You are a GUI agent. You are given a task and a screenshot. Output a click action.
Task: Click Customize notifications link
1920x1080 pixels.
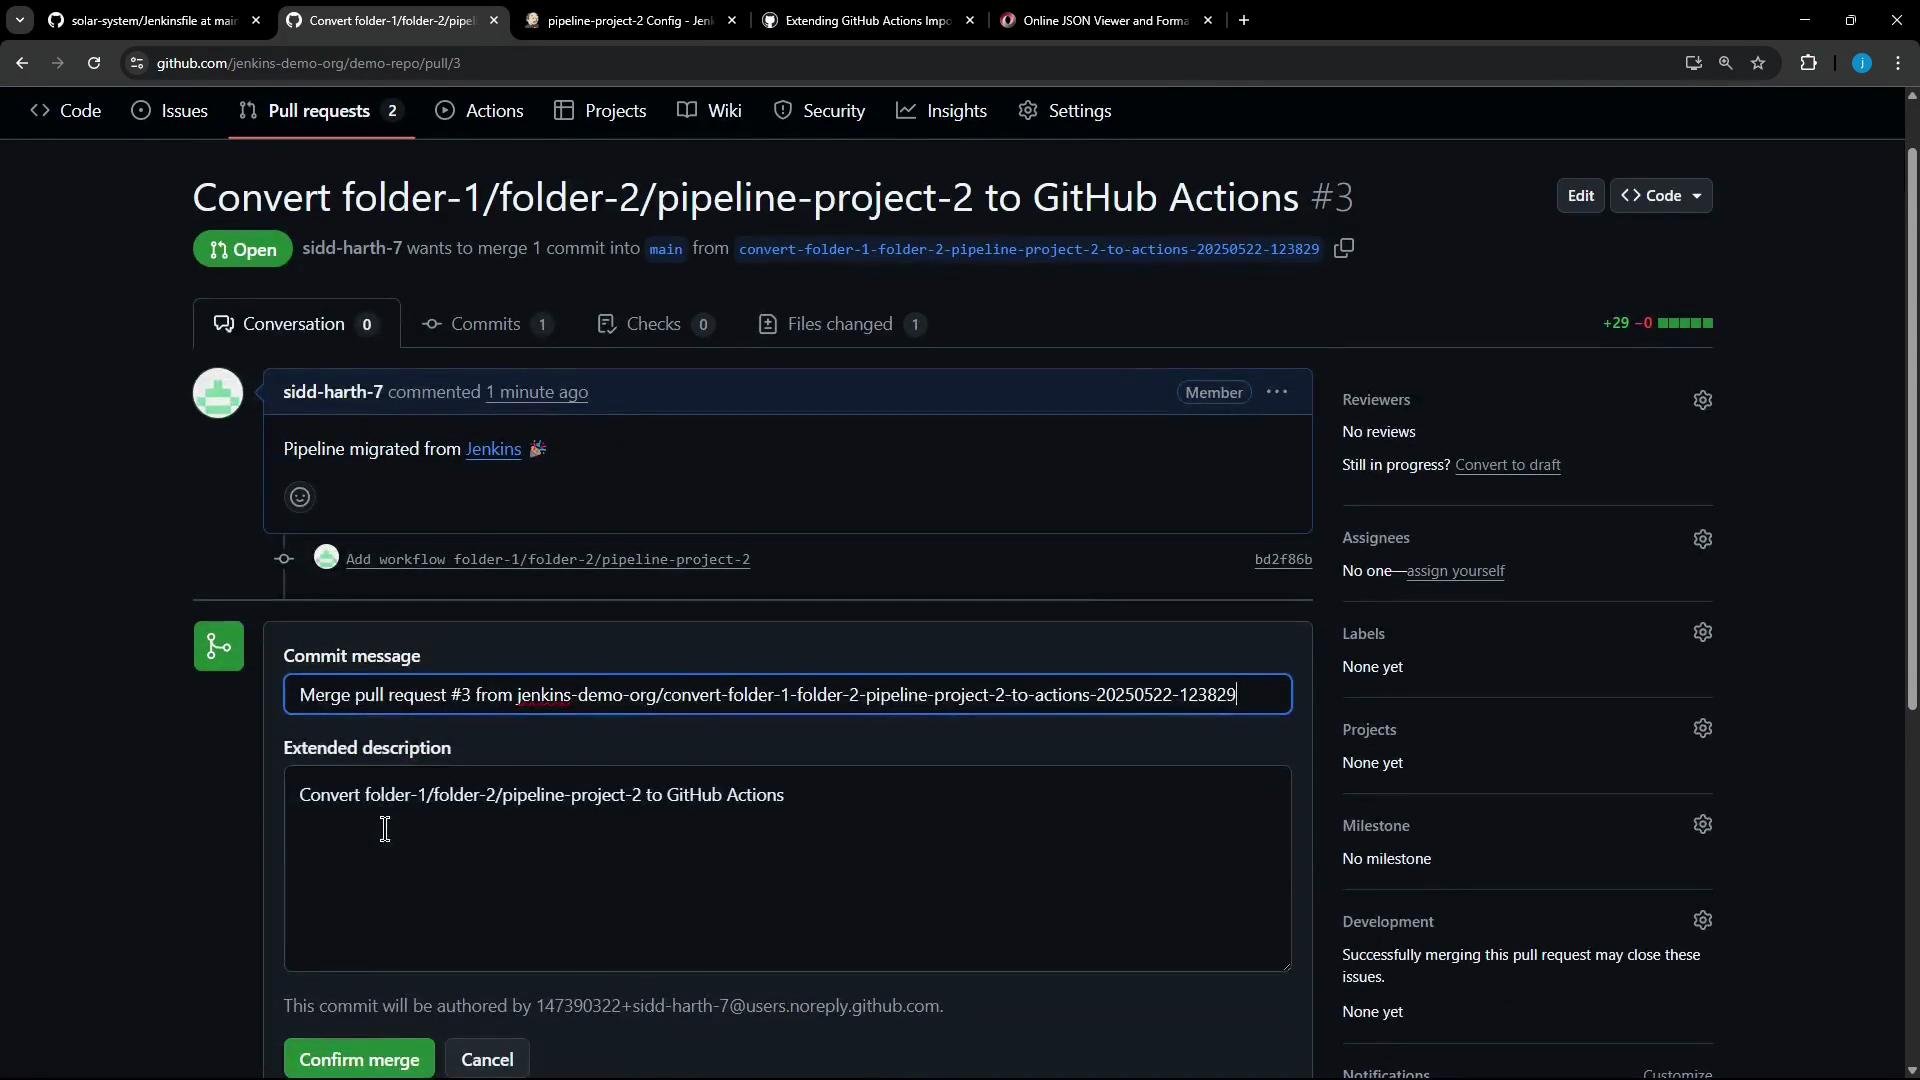point(1677,1073)
